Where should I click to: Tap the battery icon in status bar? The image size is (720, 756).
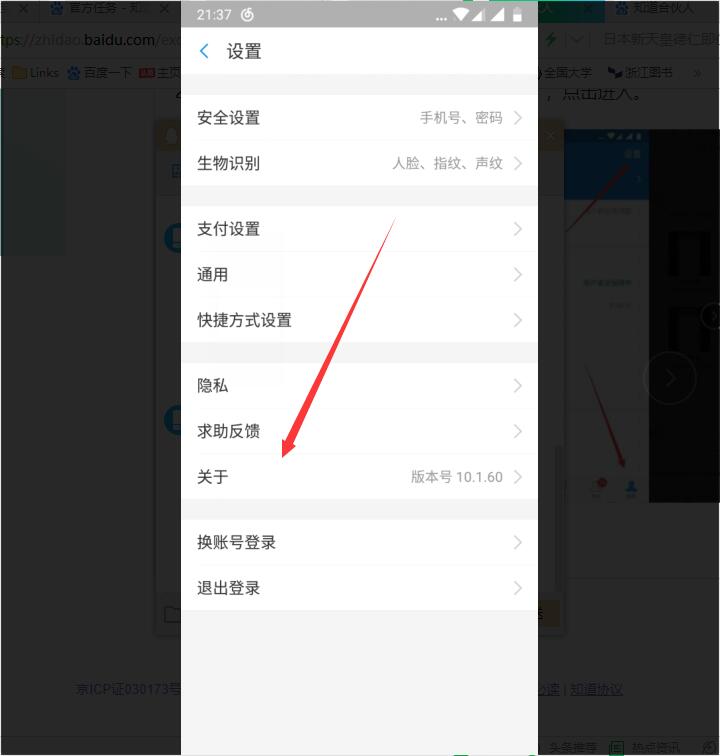click(x=517, y=14)
